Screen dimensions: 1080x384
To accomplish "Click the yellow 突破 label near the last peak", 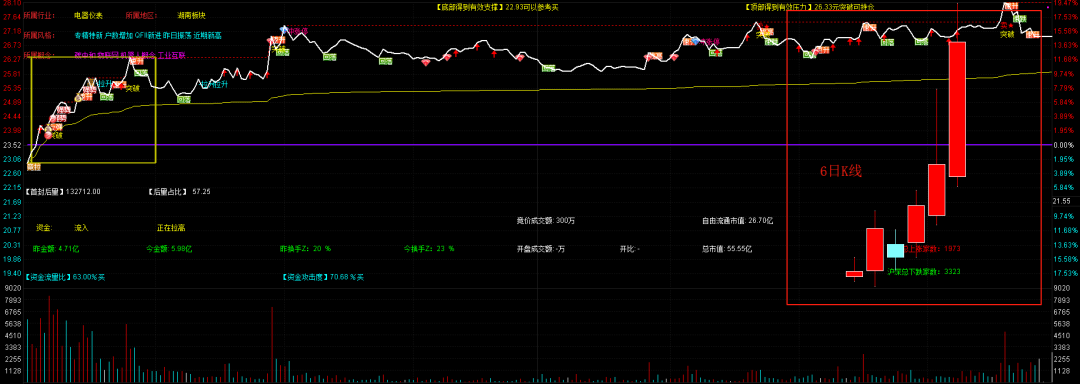I will (1008, 33).
